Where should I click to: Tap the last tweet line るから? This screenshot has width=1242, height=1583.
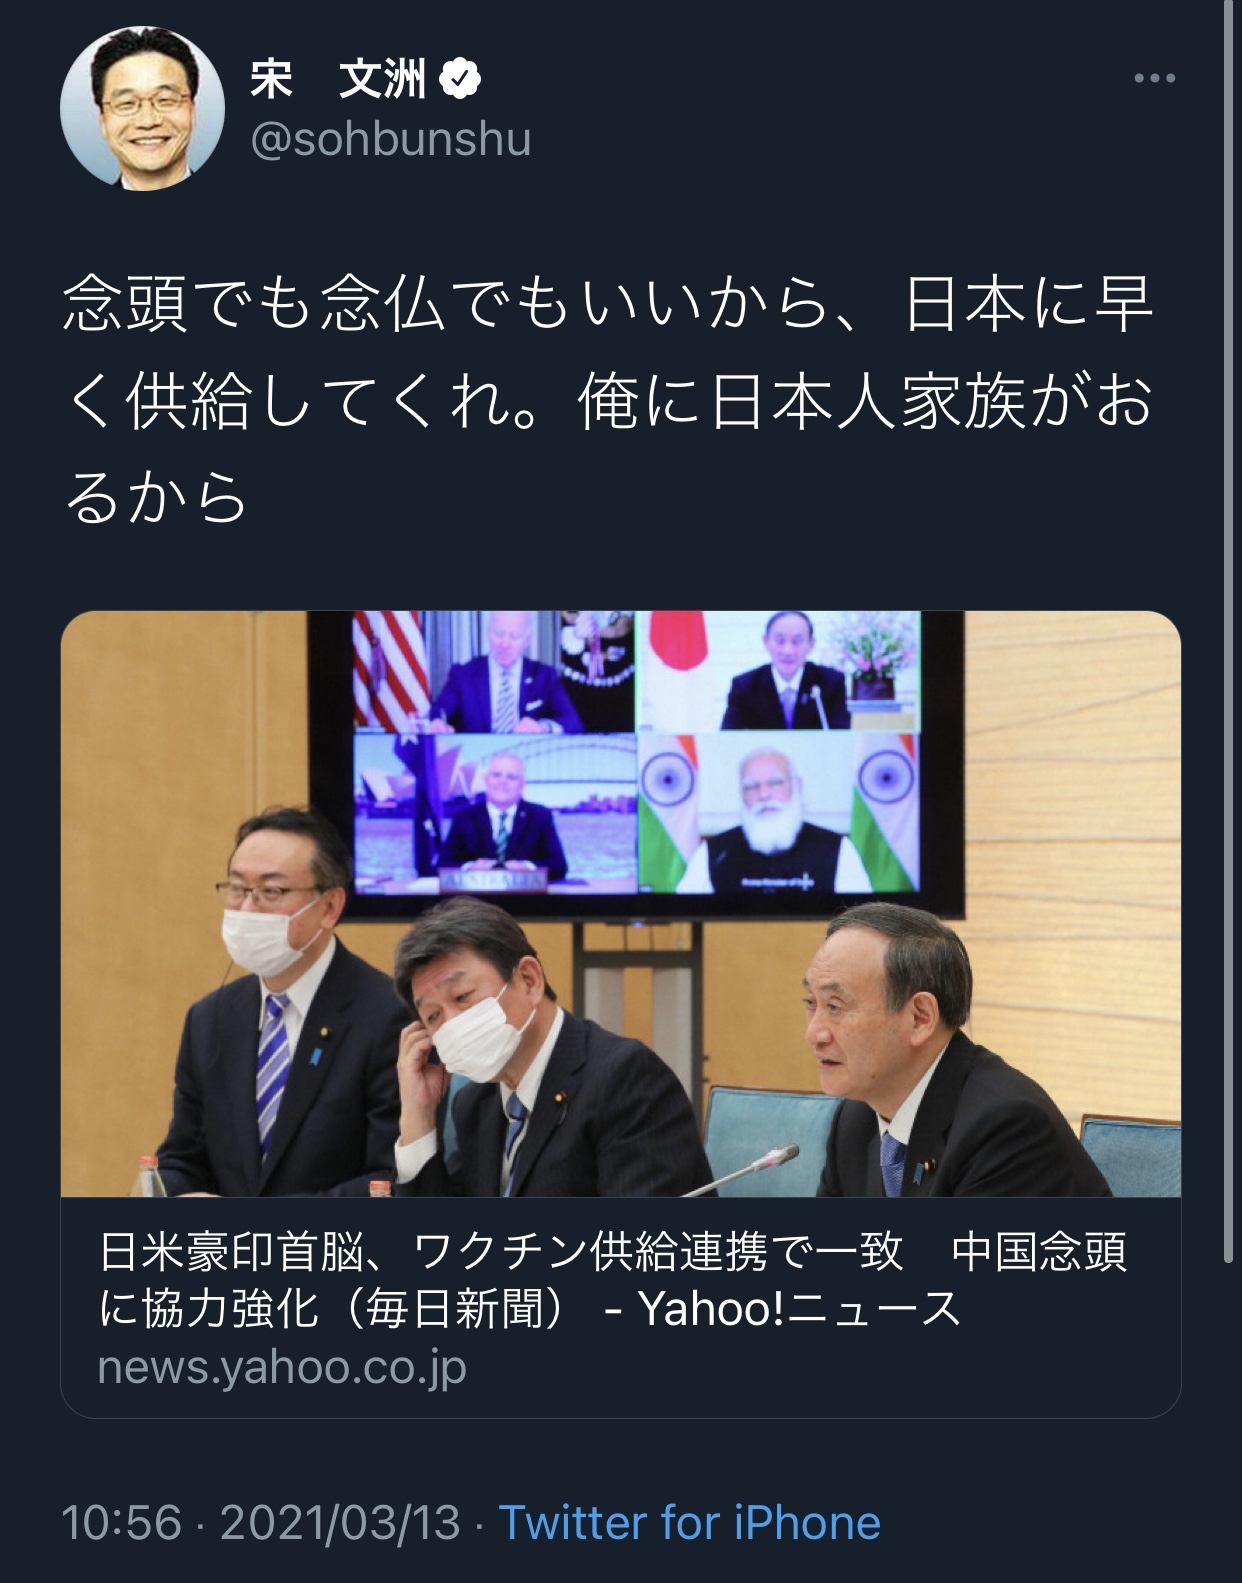tap(155, 497)
